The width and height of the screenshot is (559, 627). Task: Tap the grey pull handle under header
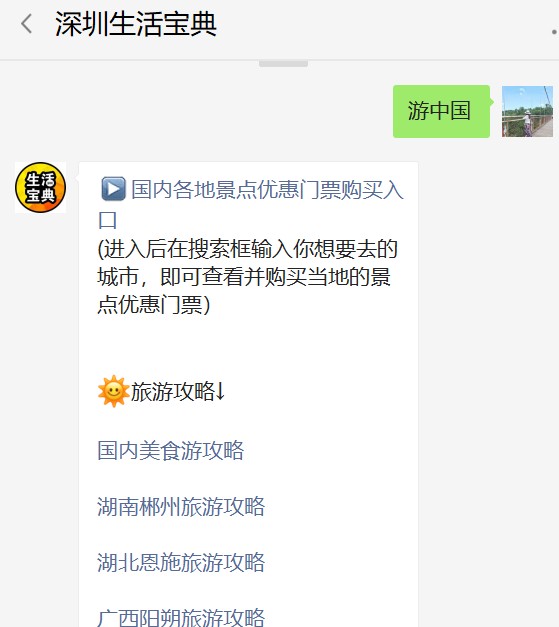point(283,64)
